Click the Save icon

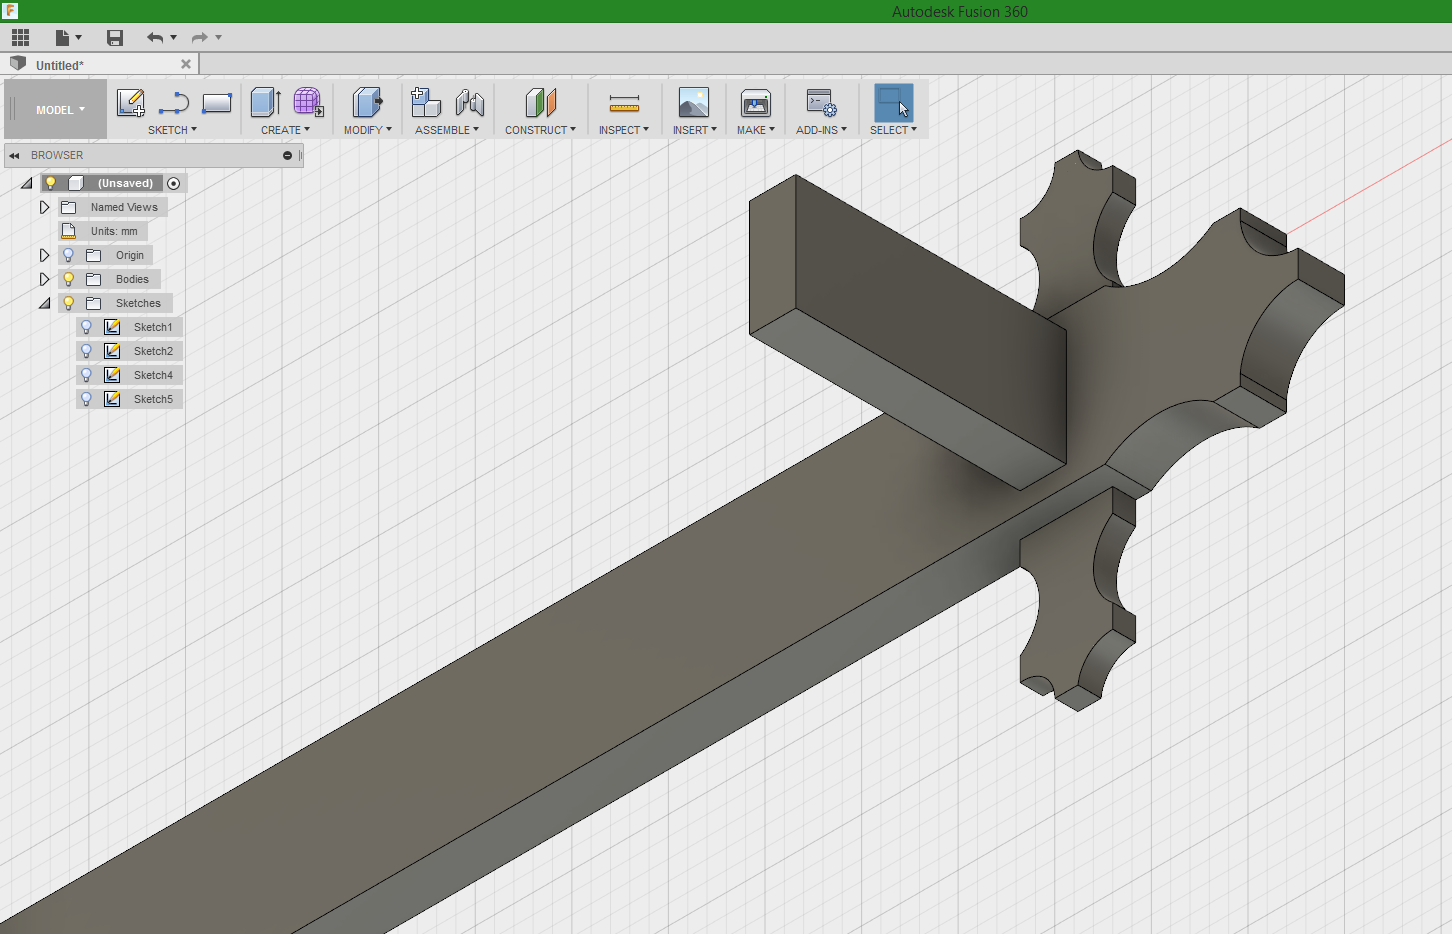[115, 38]
